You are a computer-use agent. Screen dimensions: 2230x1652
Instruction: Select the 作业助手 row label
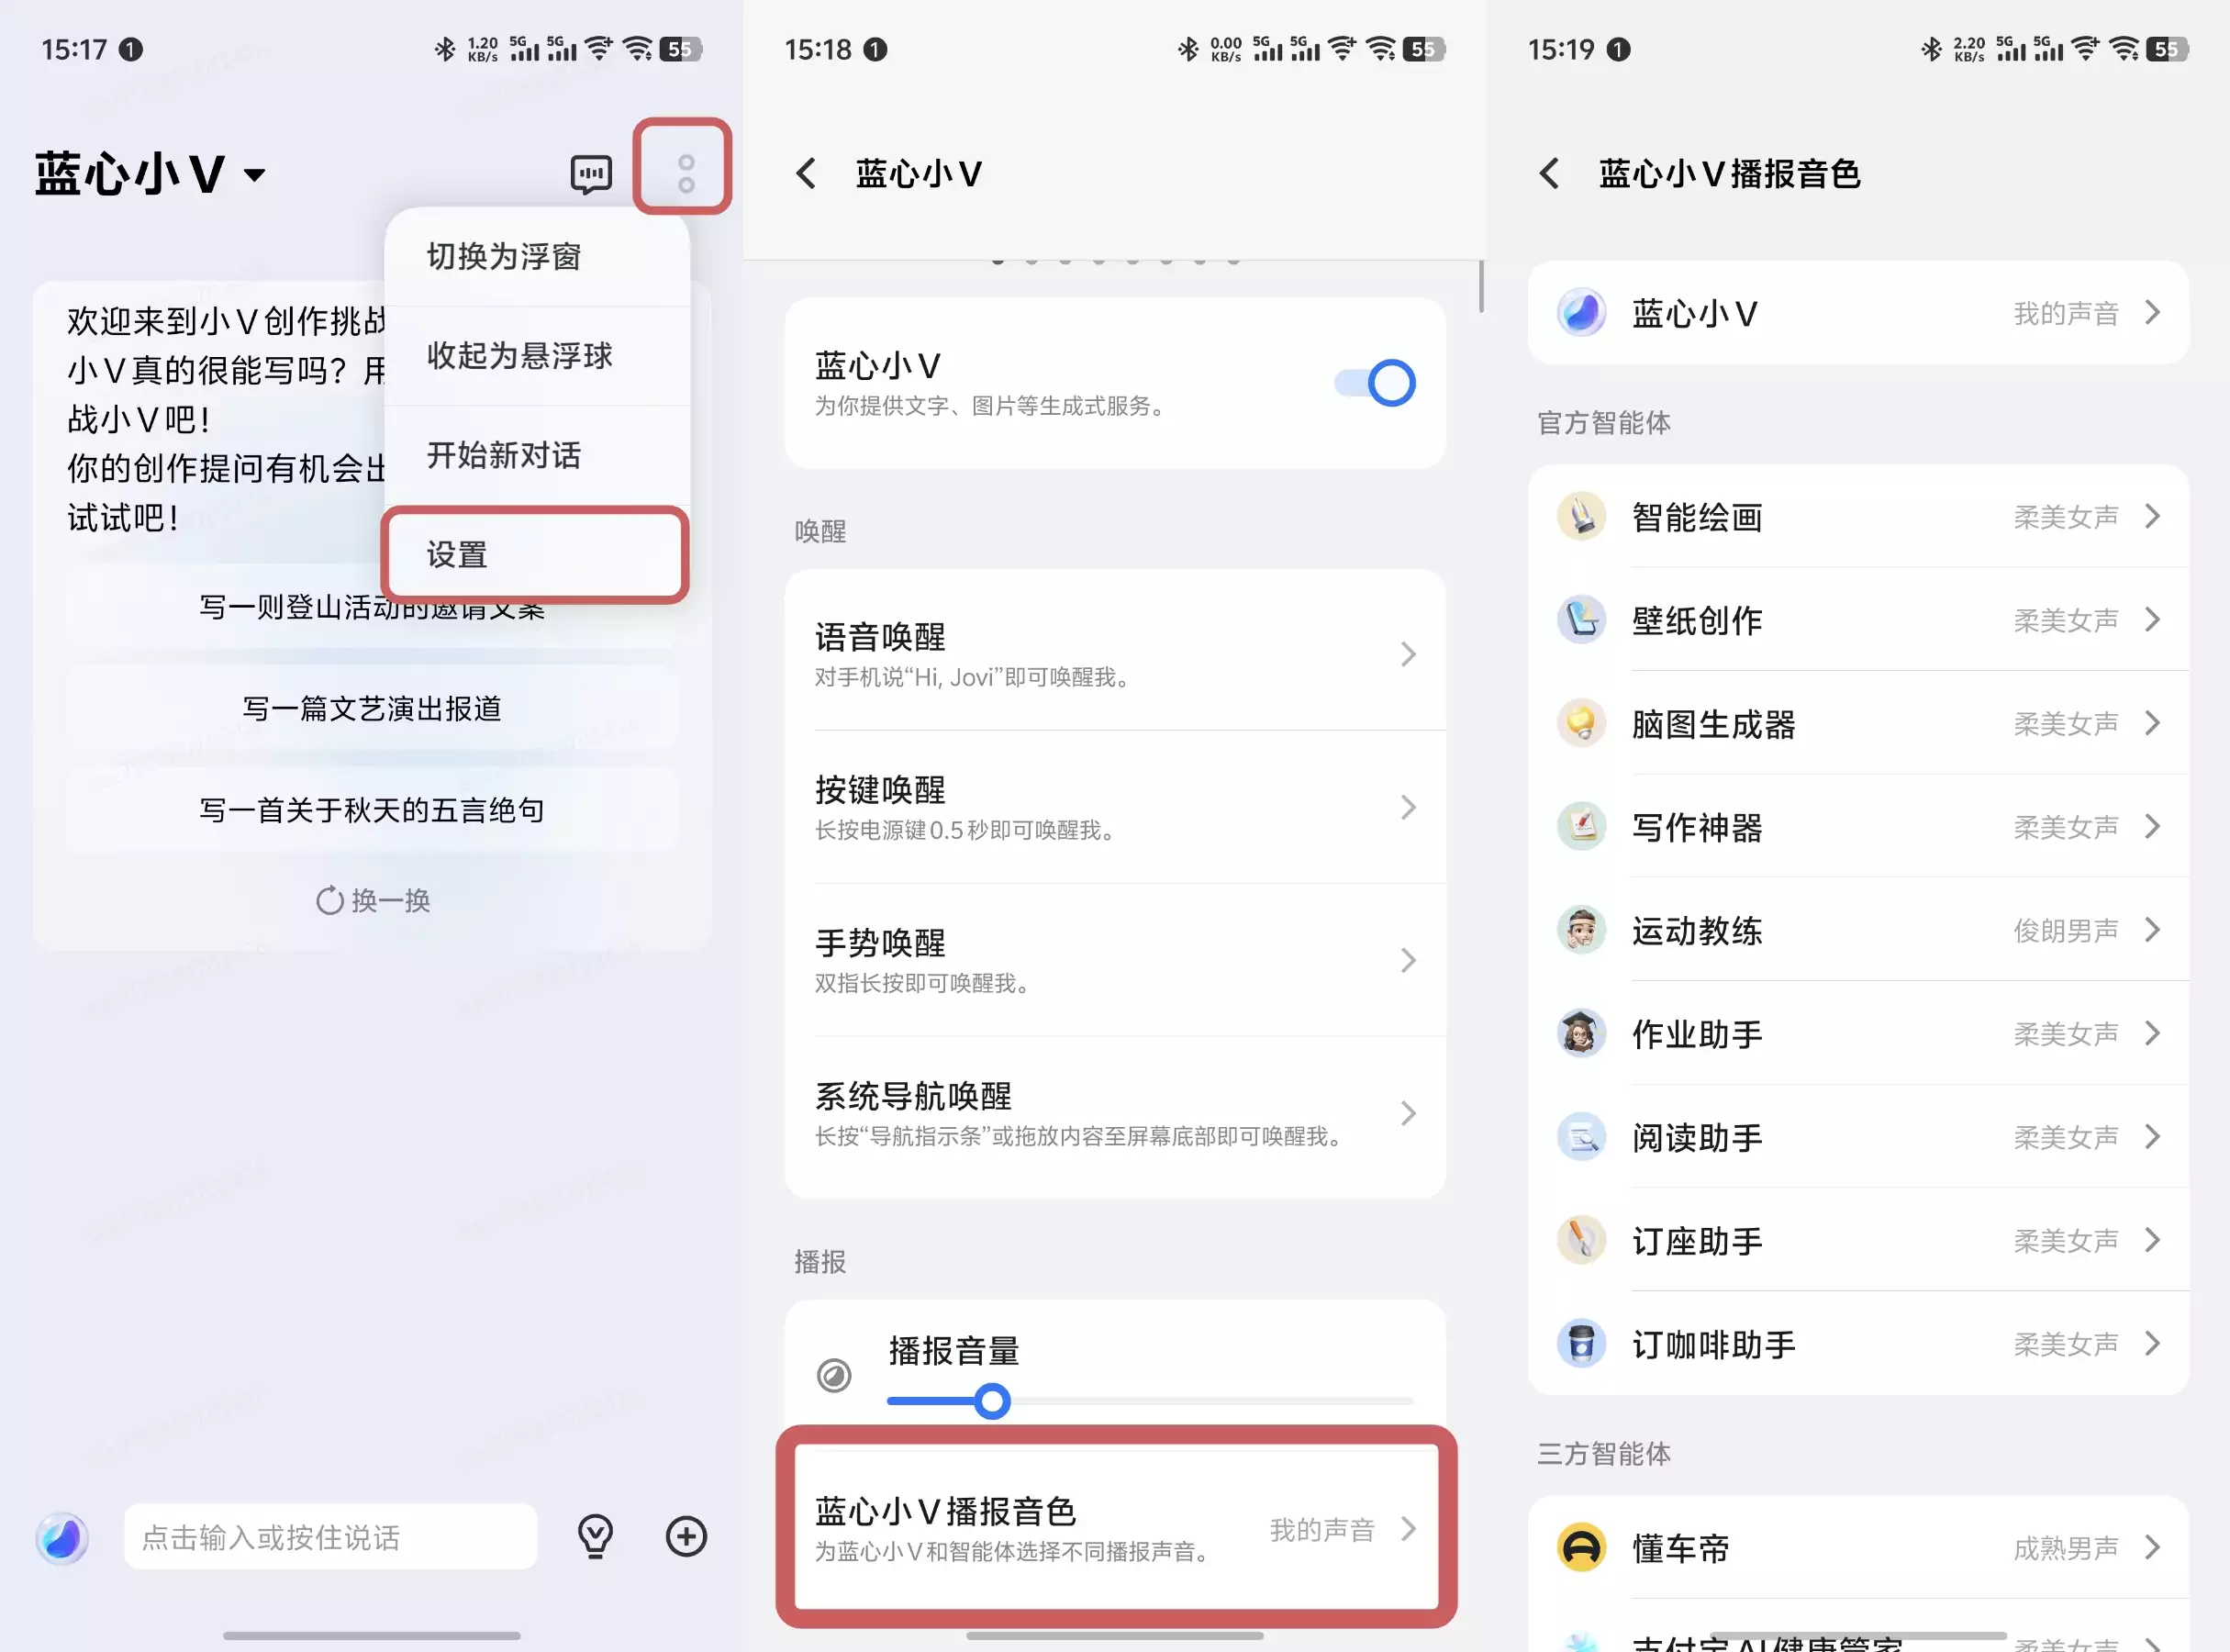tap(1697, 1034)
